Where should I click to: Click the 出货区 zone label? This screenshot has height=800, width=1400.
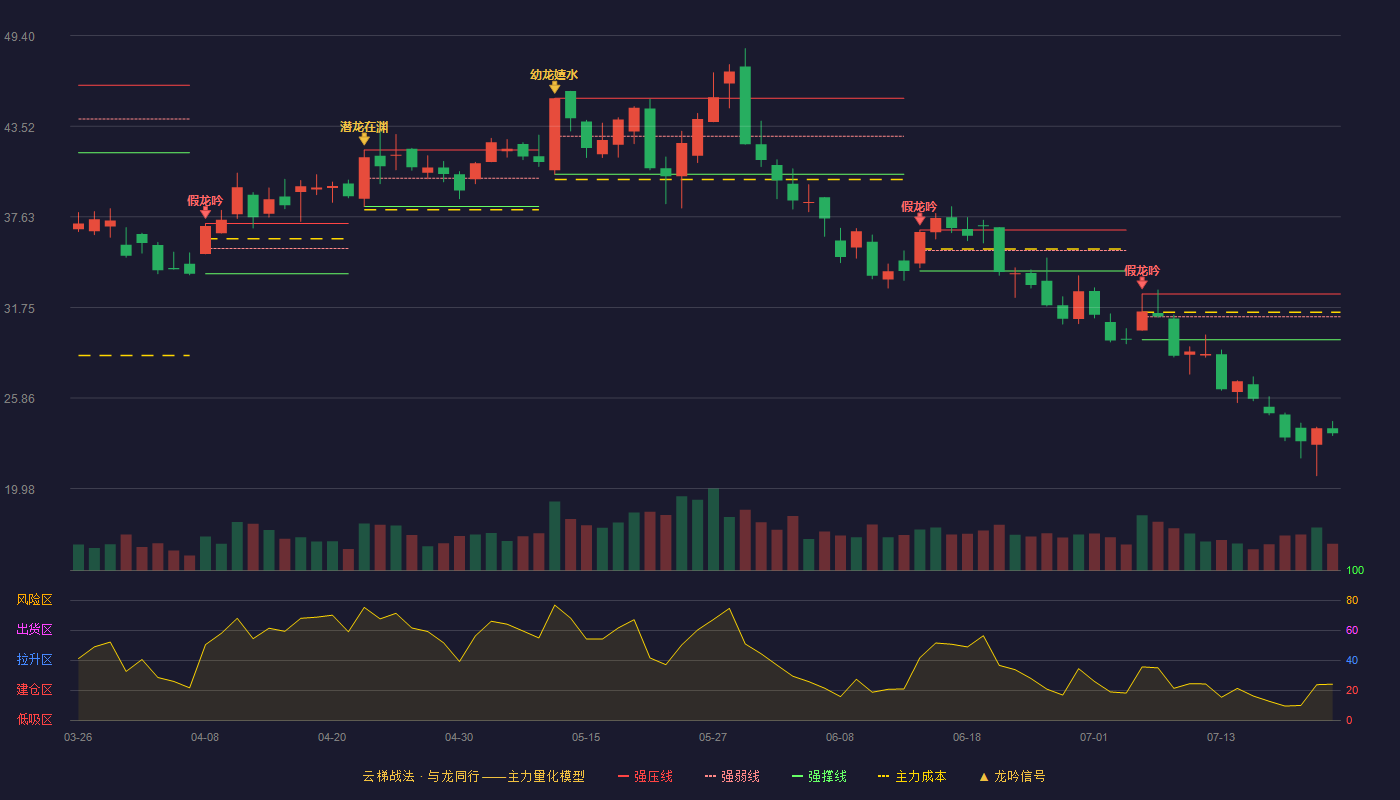click(x=34, y=630)
